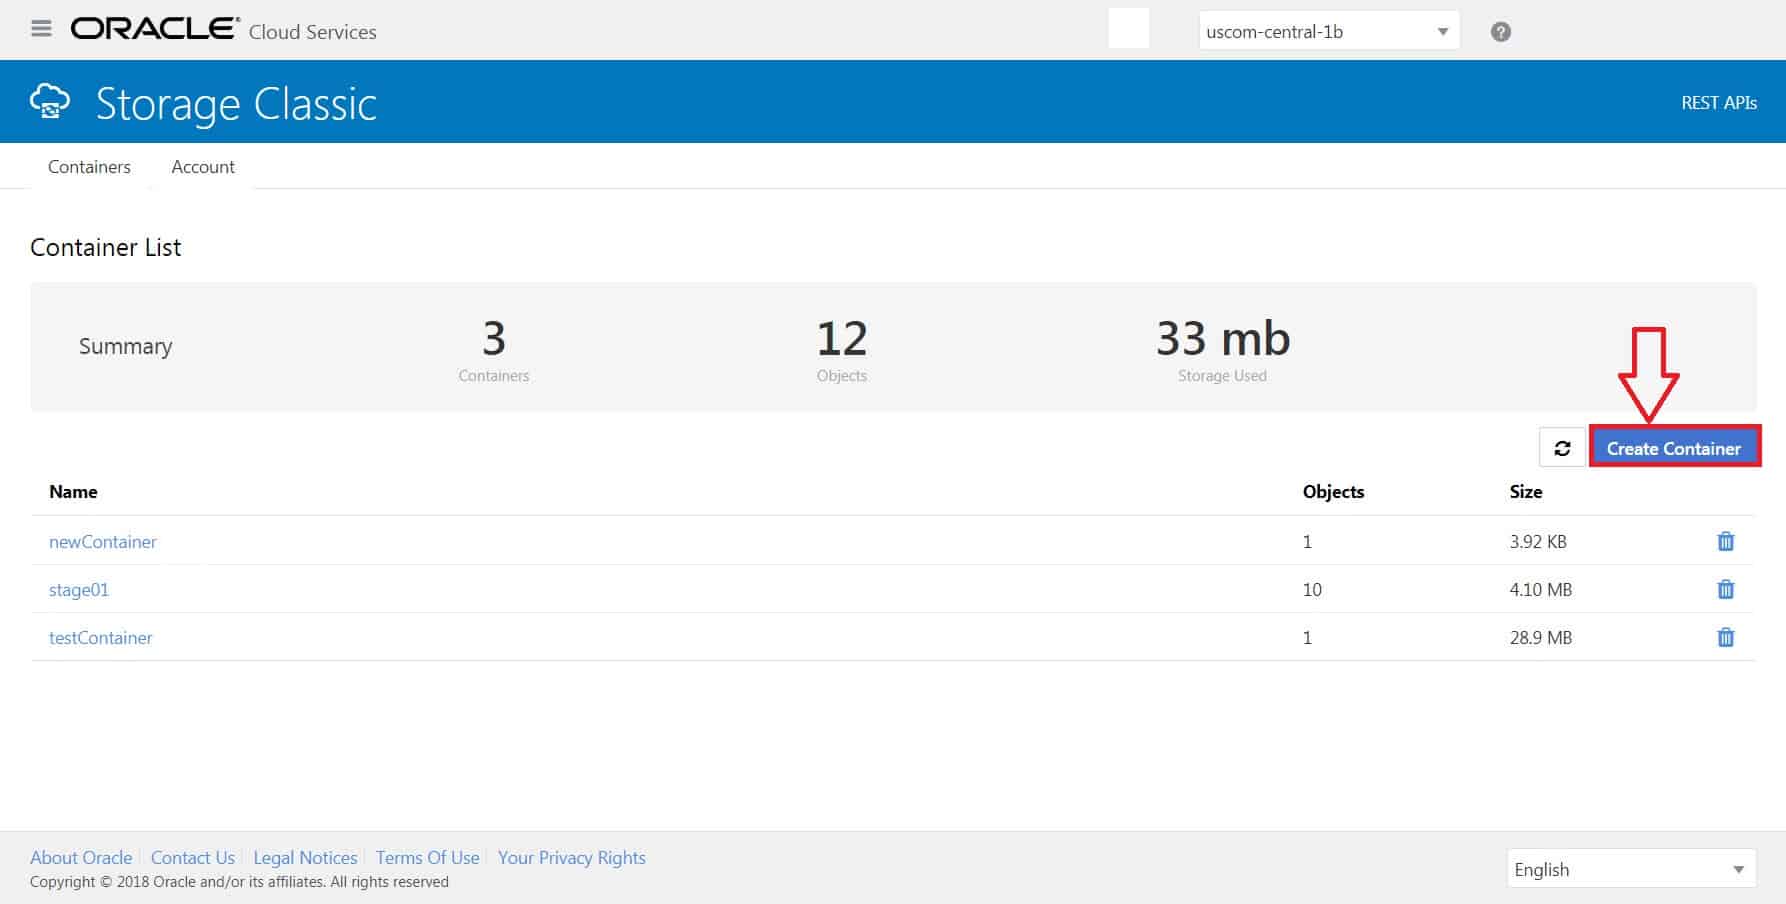The width and height of the screenshot is (1786, 904).
Task: Click the Objects column header
Action: coord(1333,491)
